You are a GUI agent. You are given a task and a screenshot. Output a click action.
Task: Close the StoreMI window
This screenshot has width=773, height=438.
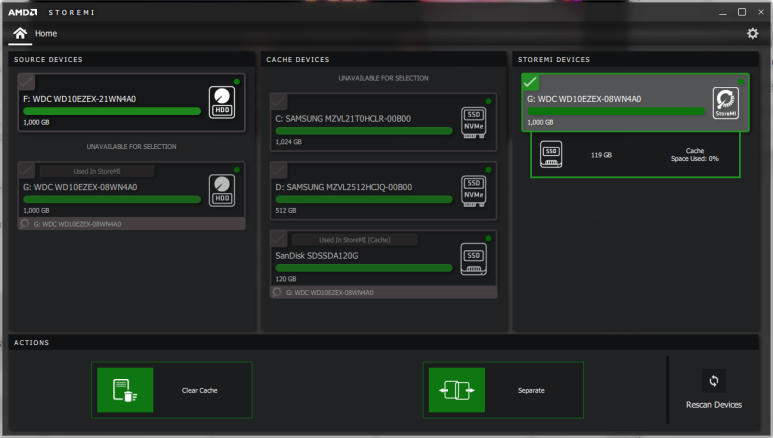coord(761,12)
